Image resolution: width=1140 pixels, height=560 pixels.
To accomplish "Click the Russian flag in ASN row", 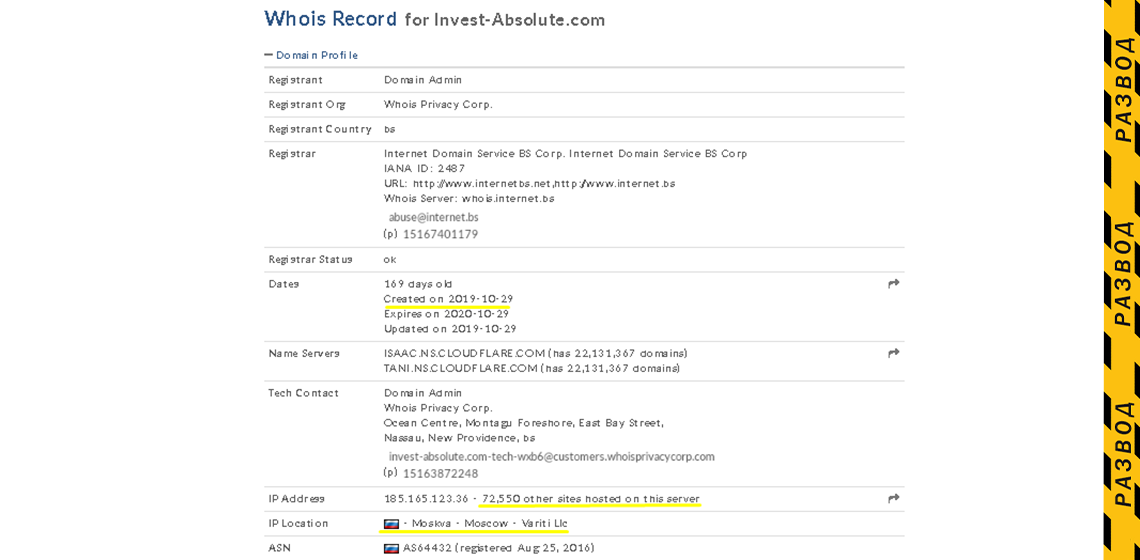I will [390, 548].
